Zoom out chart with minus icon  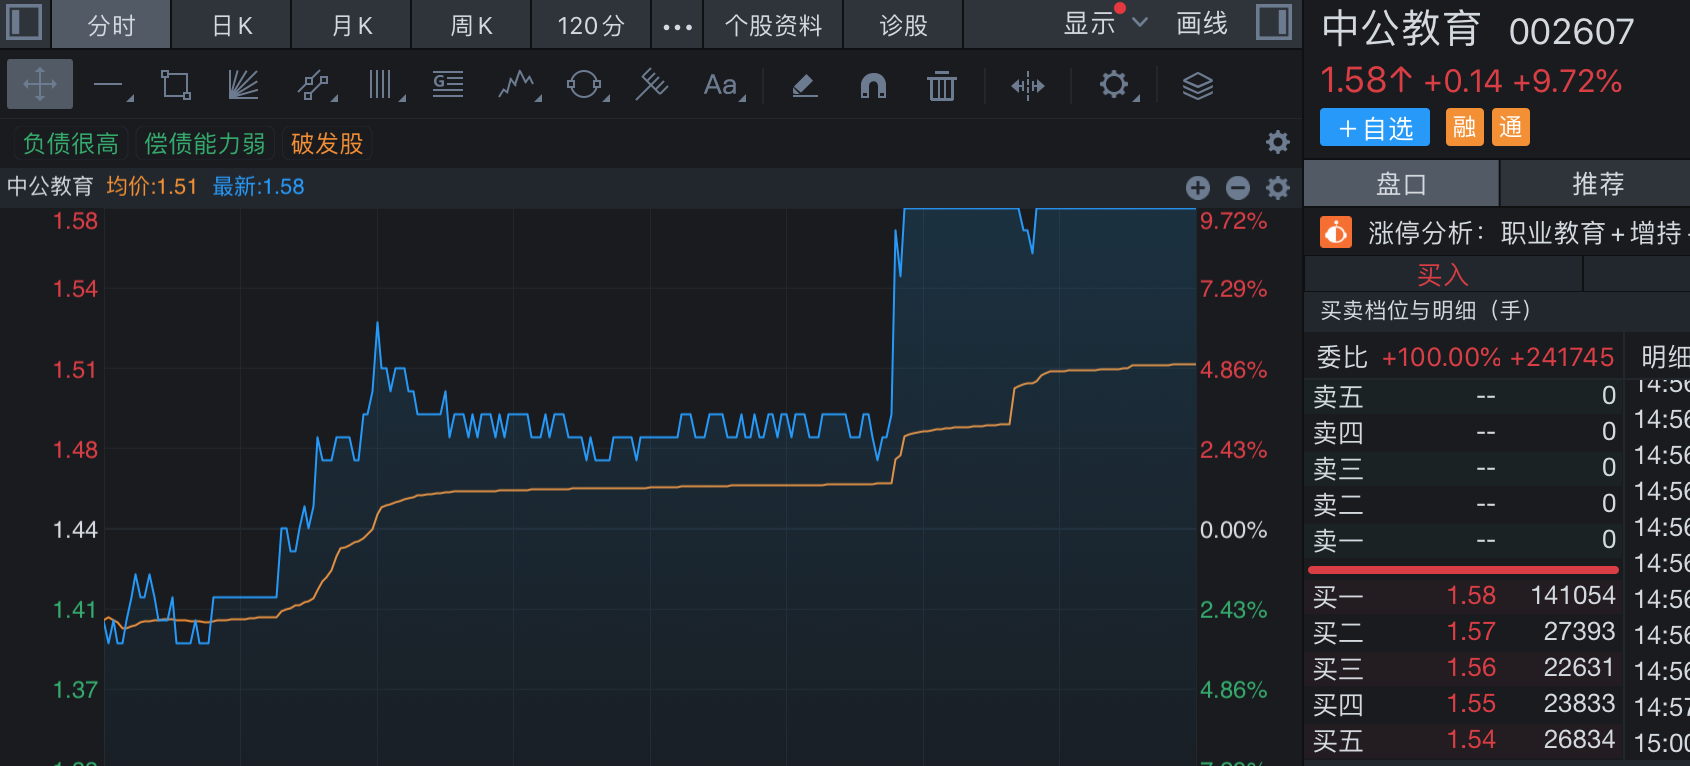[1238, 187]
